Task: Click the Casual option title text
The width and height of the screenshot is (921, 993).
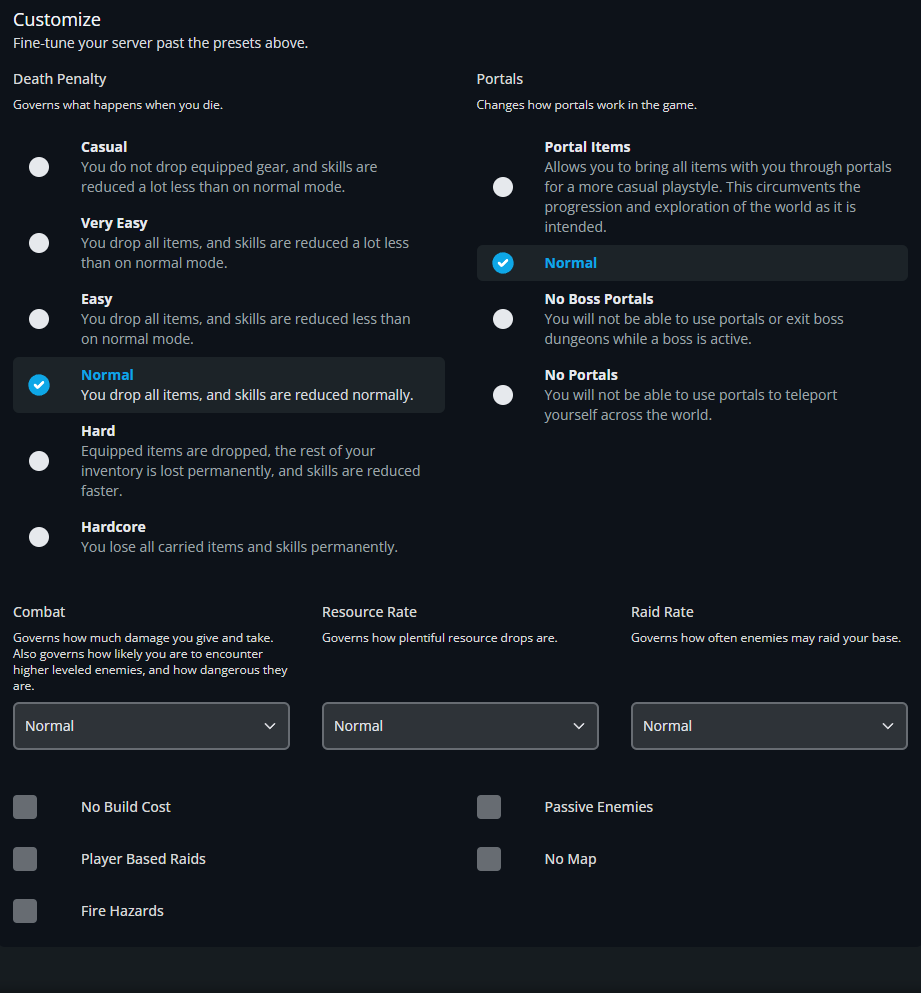Action: 104,147
